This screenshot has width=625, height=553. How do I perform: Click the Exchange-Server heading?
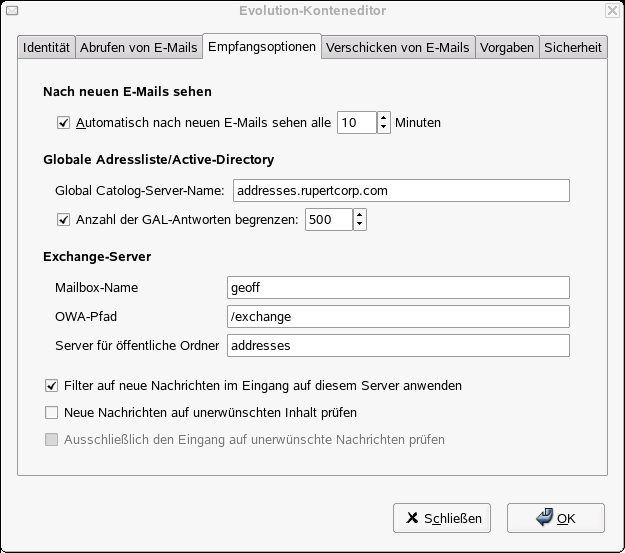point(97,256)
